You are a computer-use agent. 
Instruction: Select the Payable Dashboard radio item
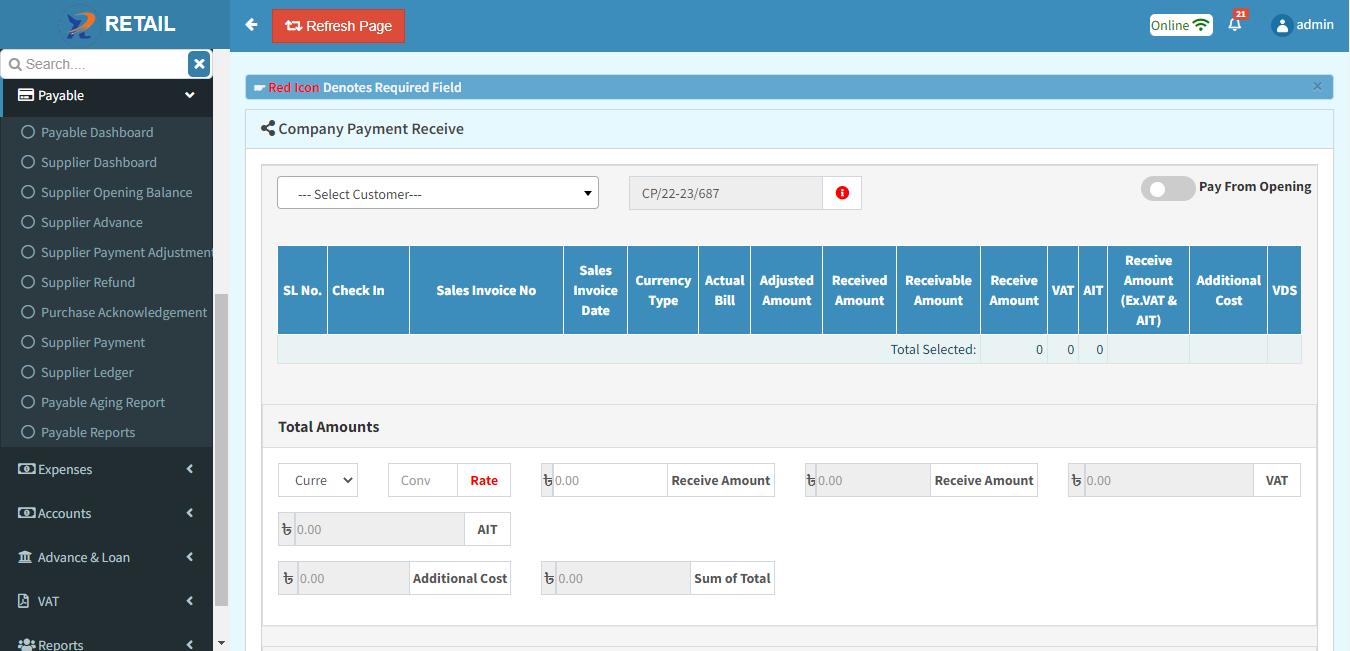[28, 132]
